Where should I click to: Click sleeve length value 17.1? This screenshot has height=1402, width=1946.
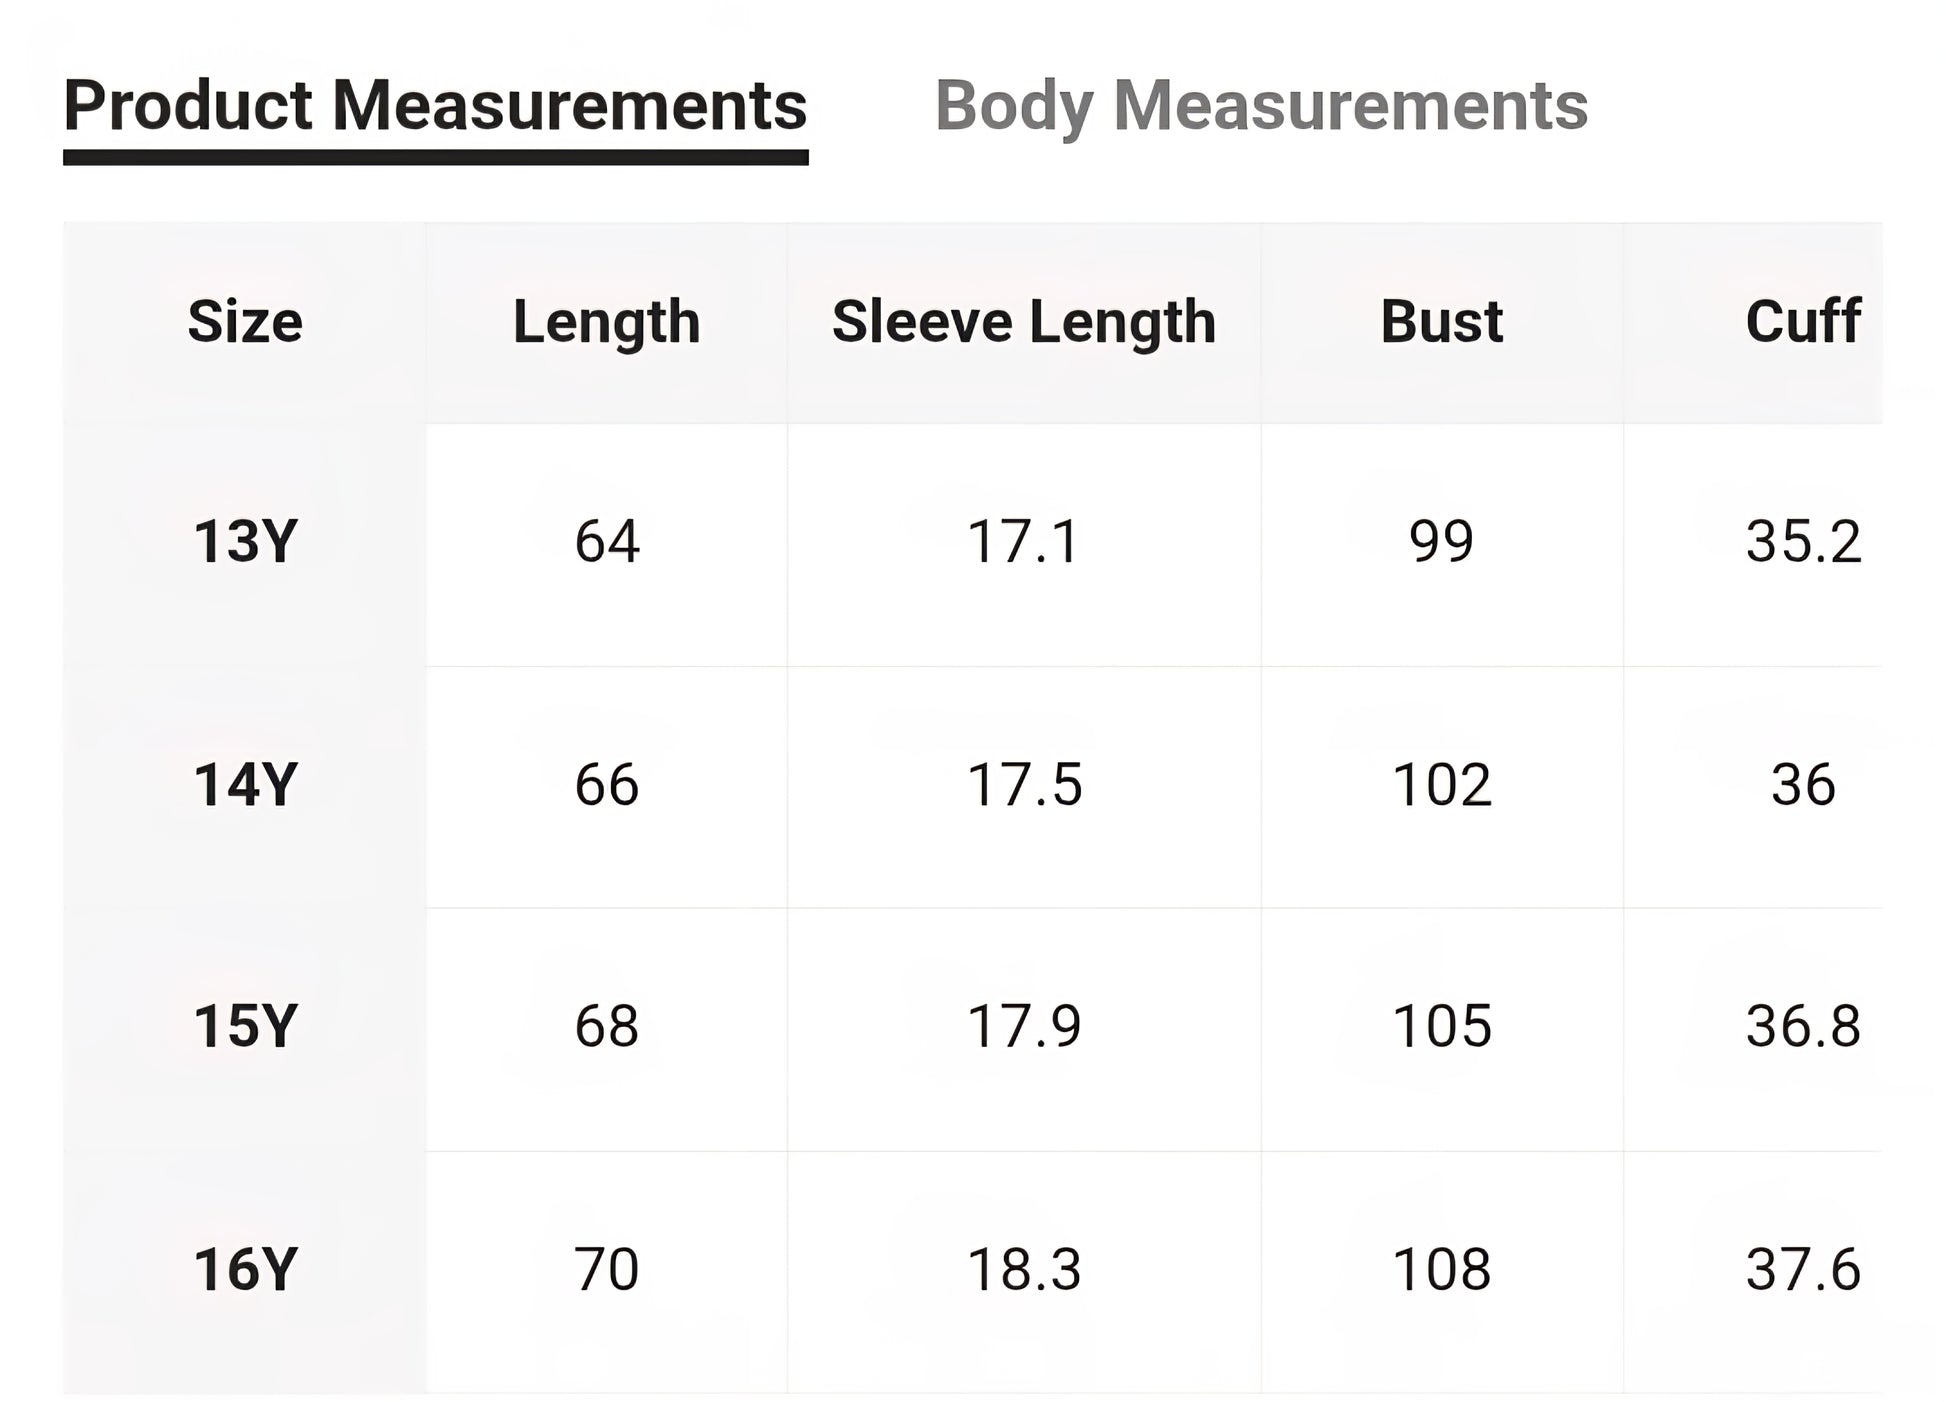tap(1023, 542)
